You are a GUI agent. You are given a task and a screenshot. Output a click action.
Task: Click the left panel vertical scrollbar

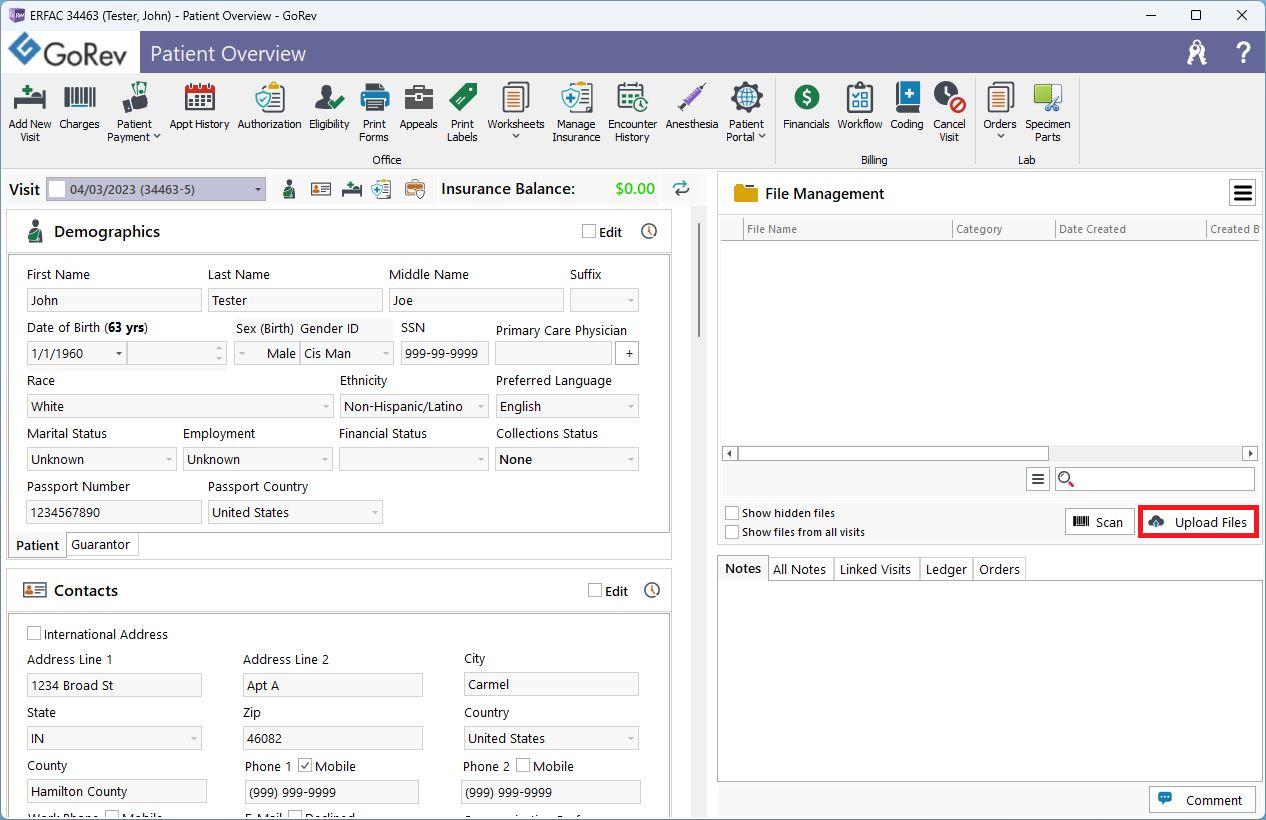click(699, 280)
